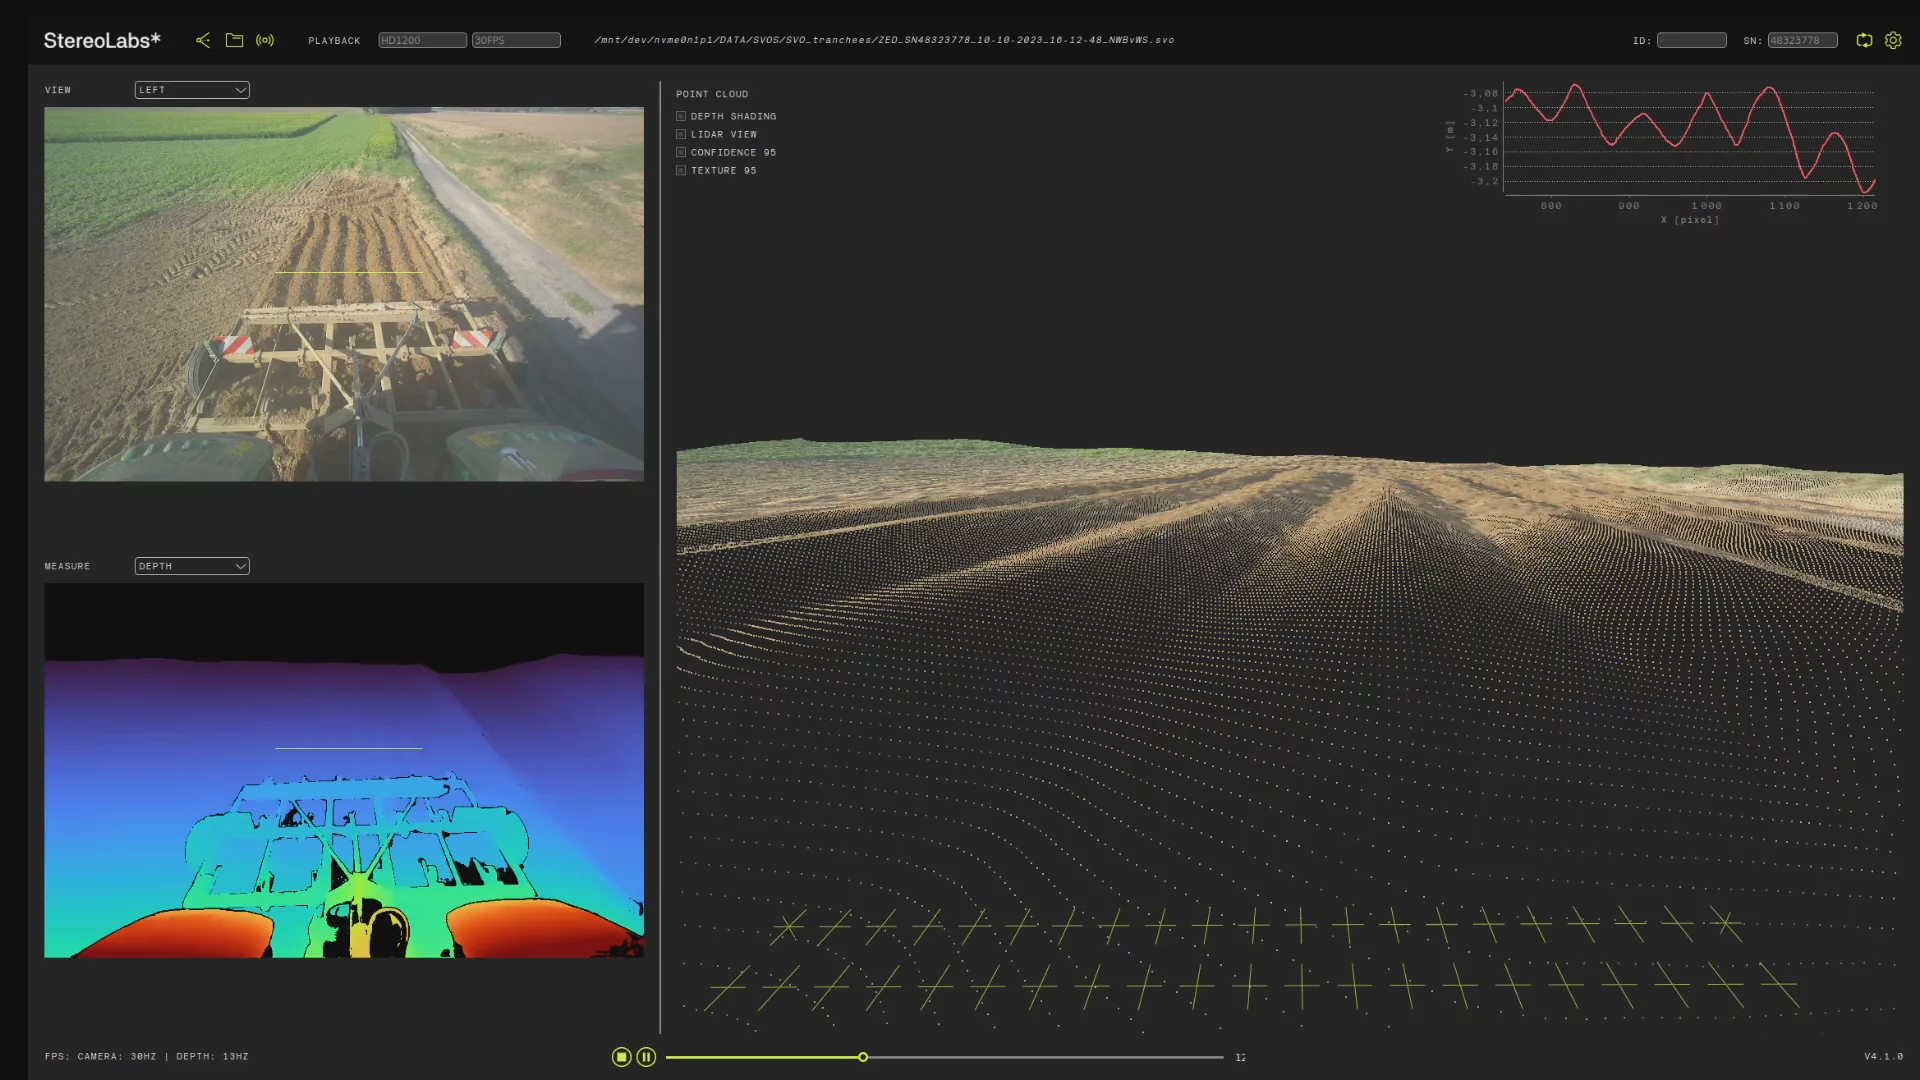Click the share/USB connection icon
The image size is (1920, 1080).
(203, 40)
